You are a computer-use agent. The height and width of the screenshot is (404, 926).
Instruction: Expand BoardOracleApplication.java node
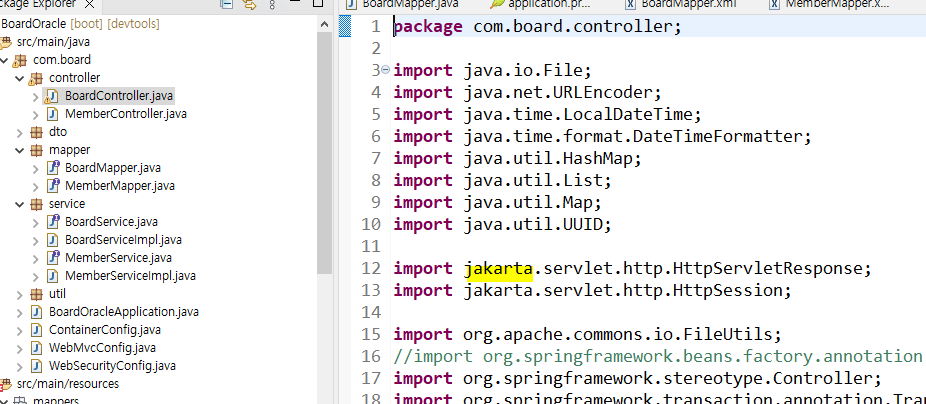coord(20,312)
